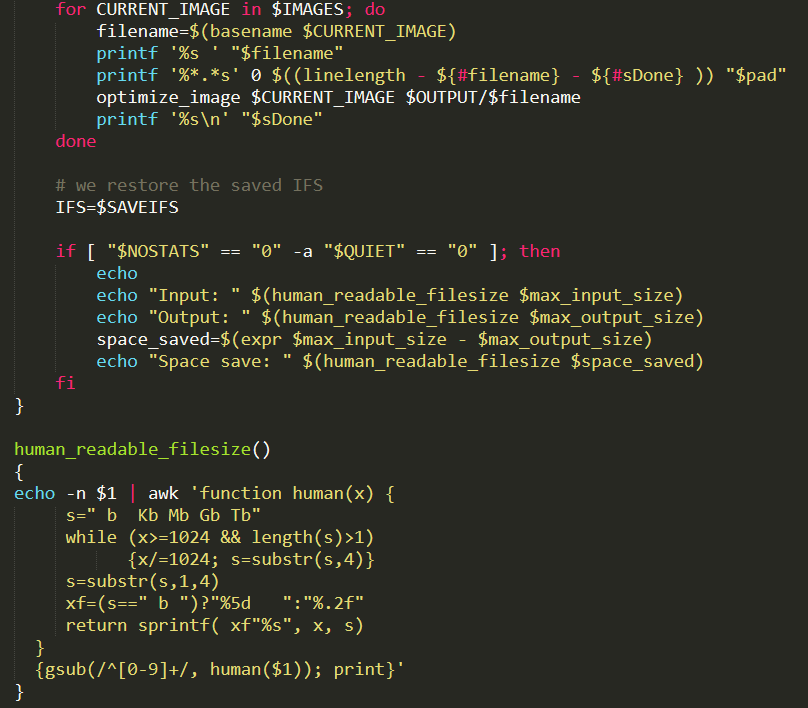The image size is (808, 708).
Task: Click the '$QUIET' string in the condition
Action: point(364,251)
